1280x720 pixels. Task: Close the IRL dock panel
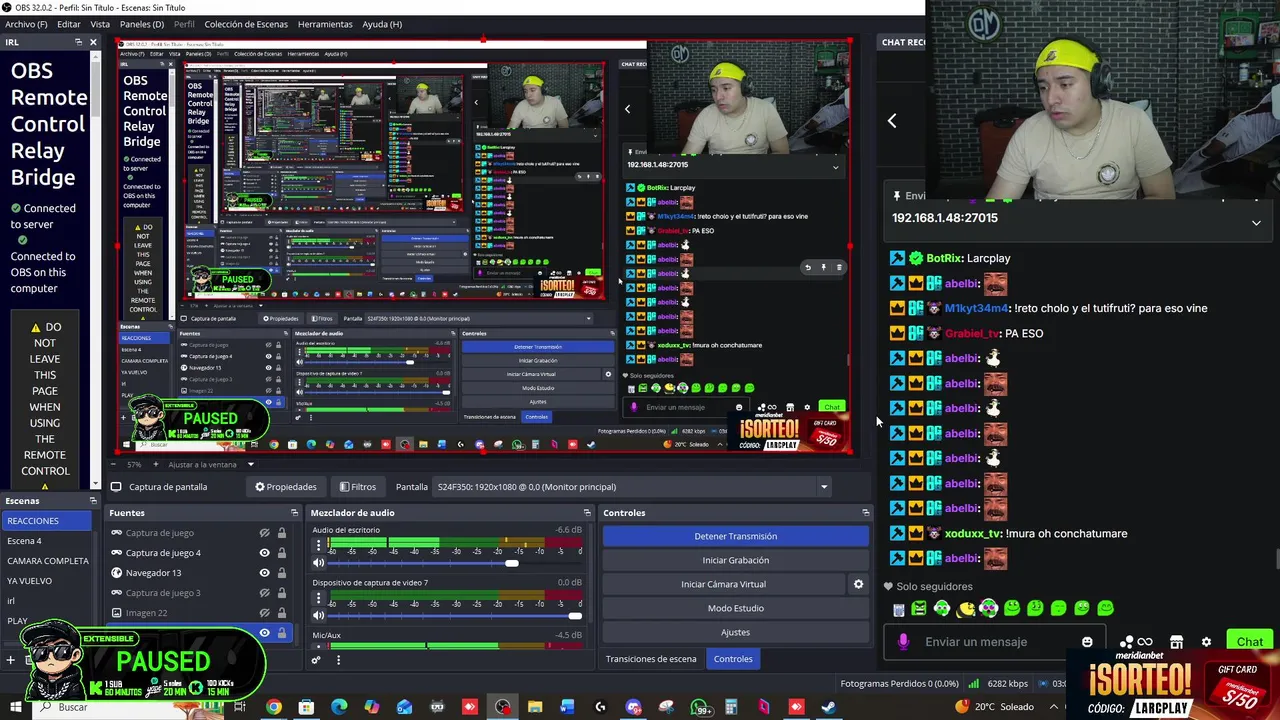click(93, 42)
